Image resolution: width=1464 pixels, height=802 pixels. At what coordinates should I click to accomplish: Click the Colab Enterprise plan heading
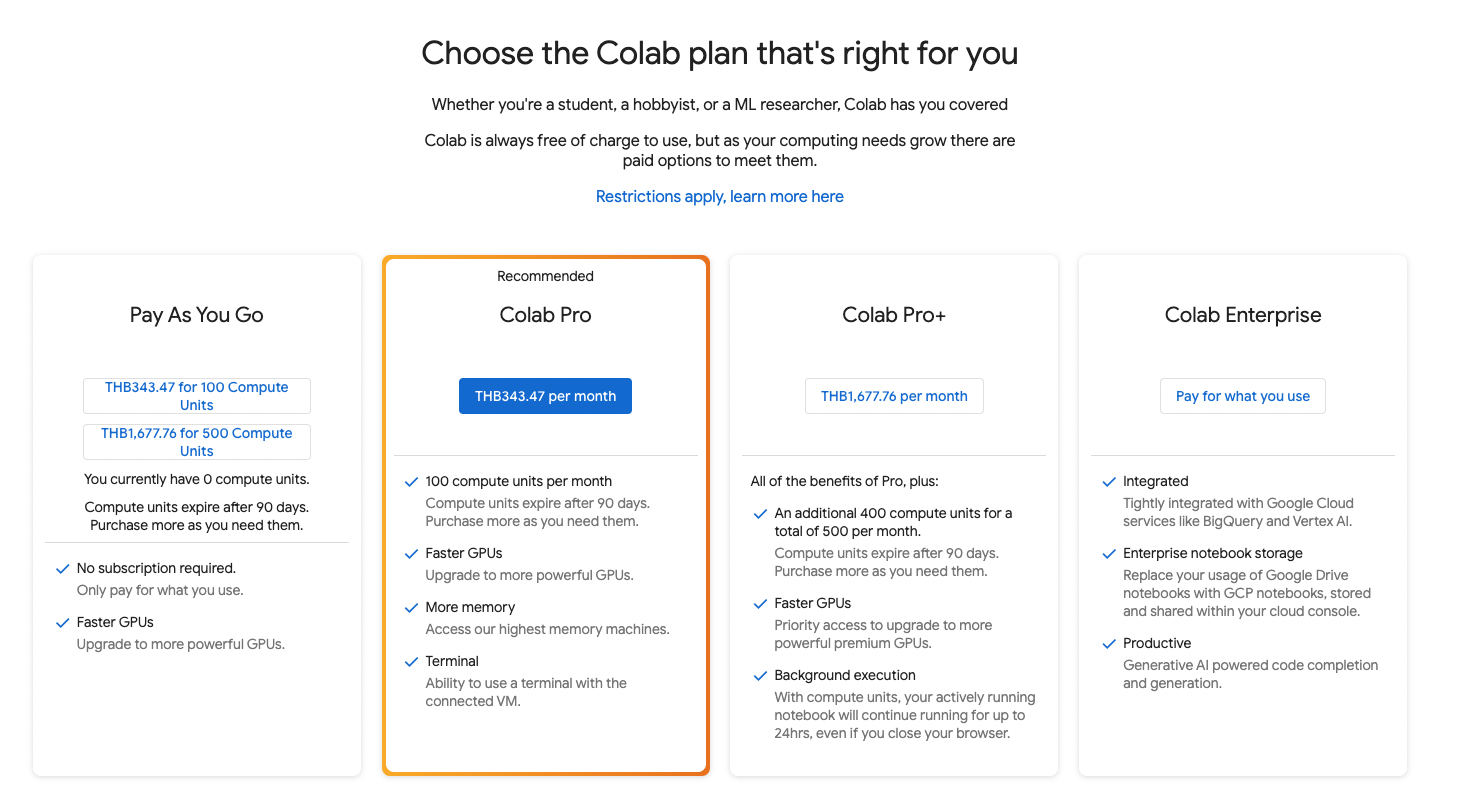click(1243, 315)
